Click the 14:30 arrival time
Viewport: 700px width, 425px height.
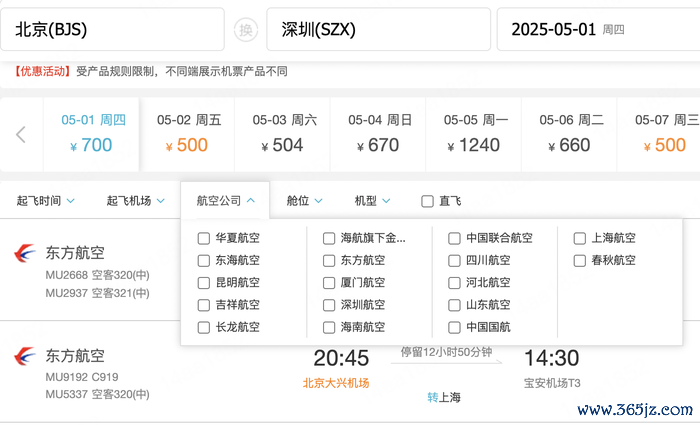click(x=552, y=358)
